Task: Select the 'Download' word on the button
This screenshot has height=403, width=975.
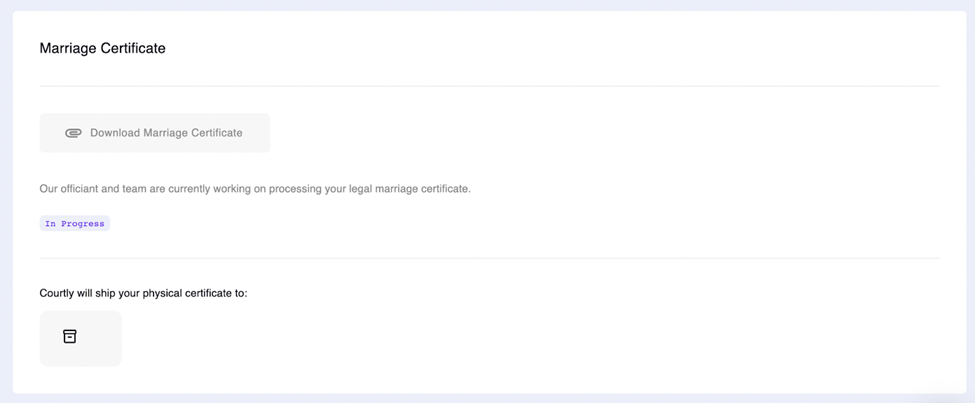Action: tap(115, 133)
